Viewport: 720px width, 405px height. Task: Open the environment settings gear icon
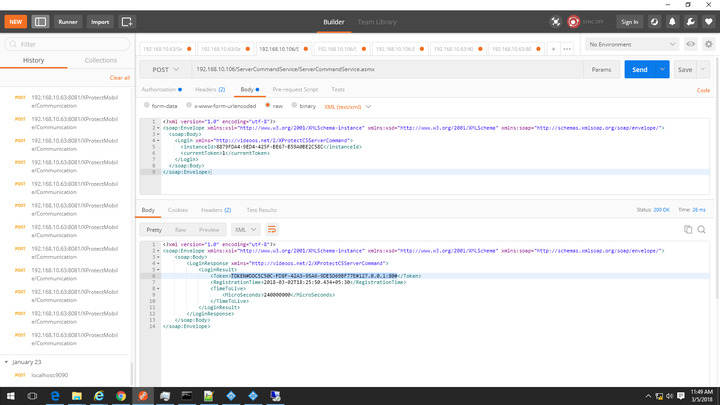(708, 44)
